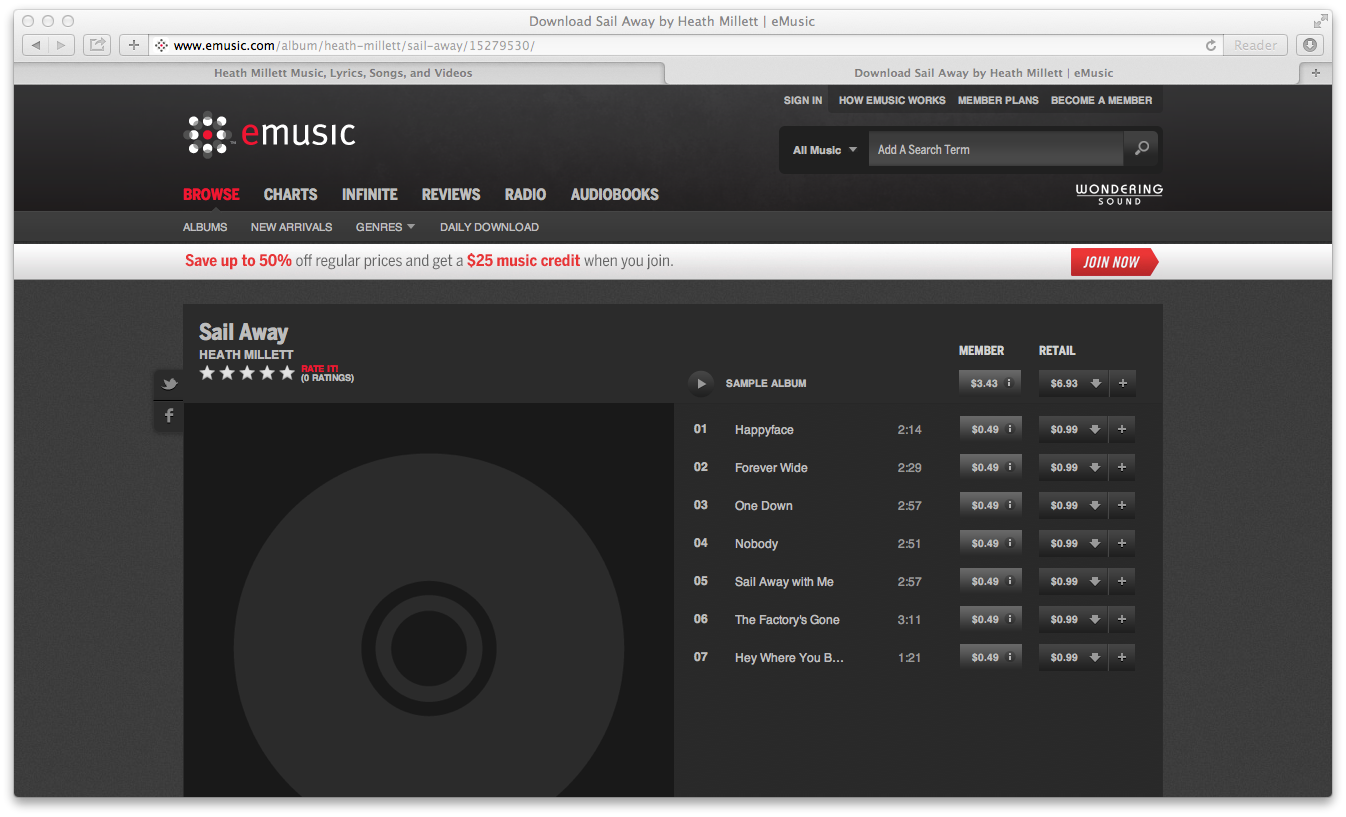Click plus icon next to One Down
The height and width of the screenshot is (817, 1346).
click(1122, 505)
